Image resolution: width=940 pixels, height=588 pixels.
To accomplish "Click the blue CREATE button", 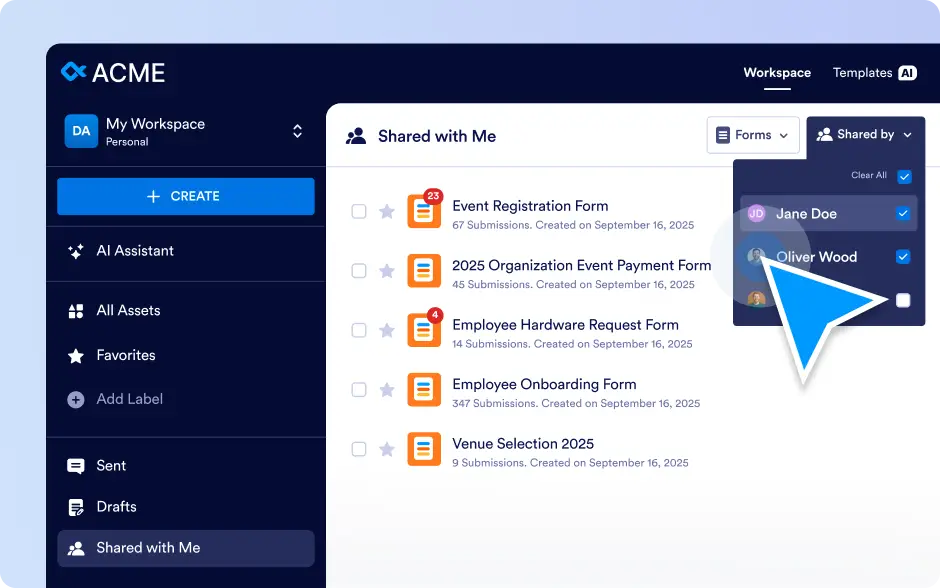I will 186,196.
